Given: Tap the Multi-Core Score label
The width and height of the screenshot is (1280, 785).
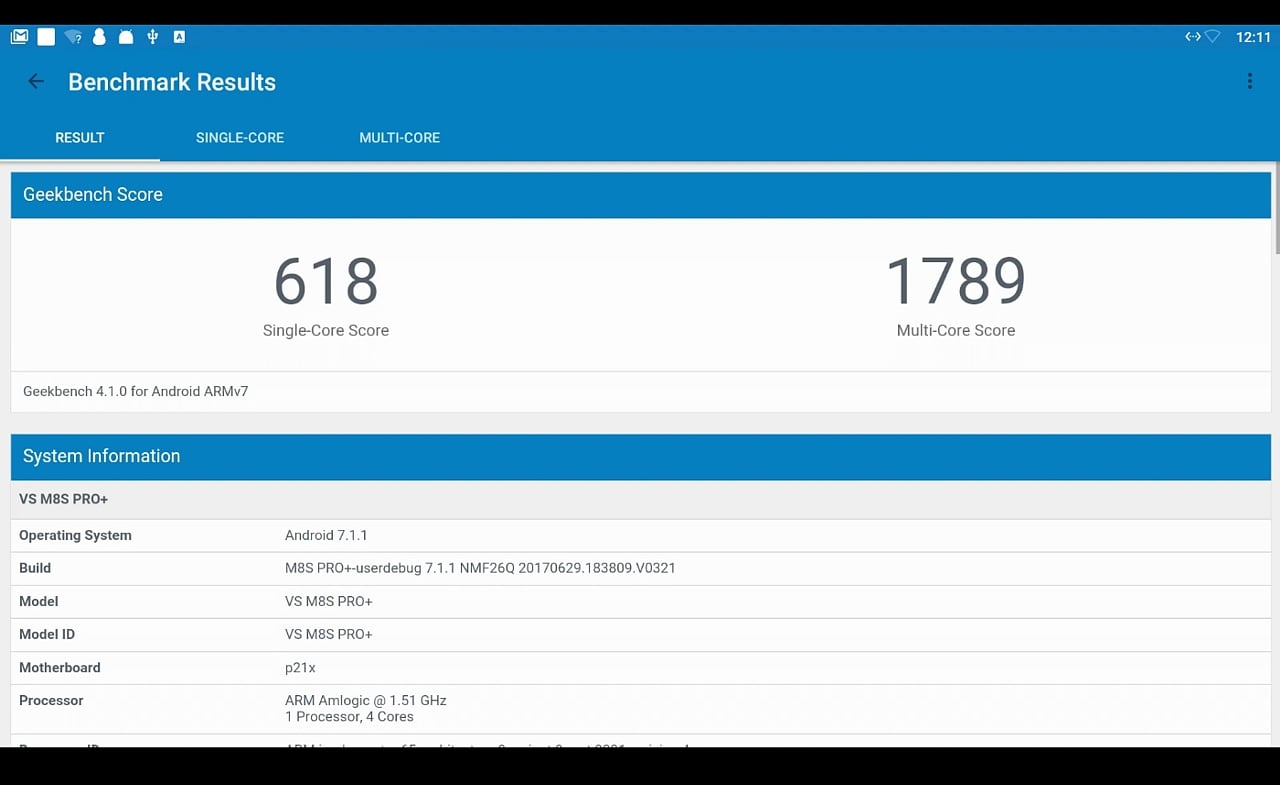Looking at the screenshot, I should point(956,330).
